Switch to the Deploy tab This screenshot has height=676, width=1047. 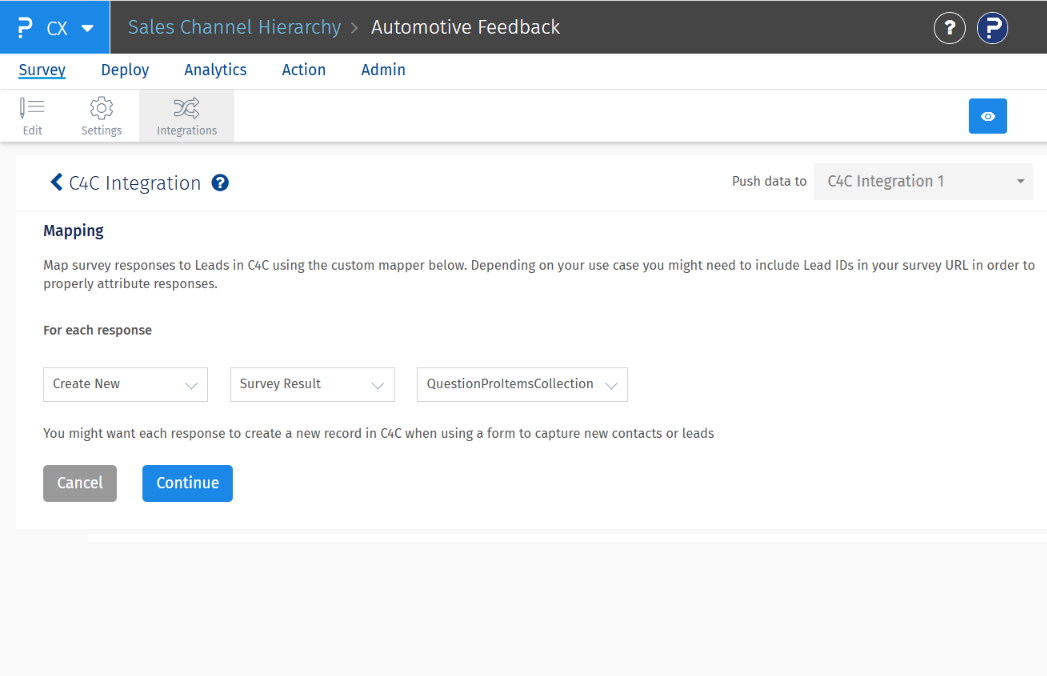click(125, 70)
